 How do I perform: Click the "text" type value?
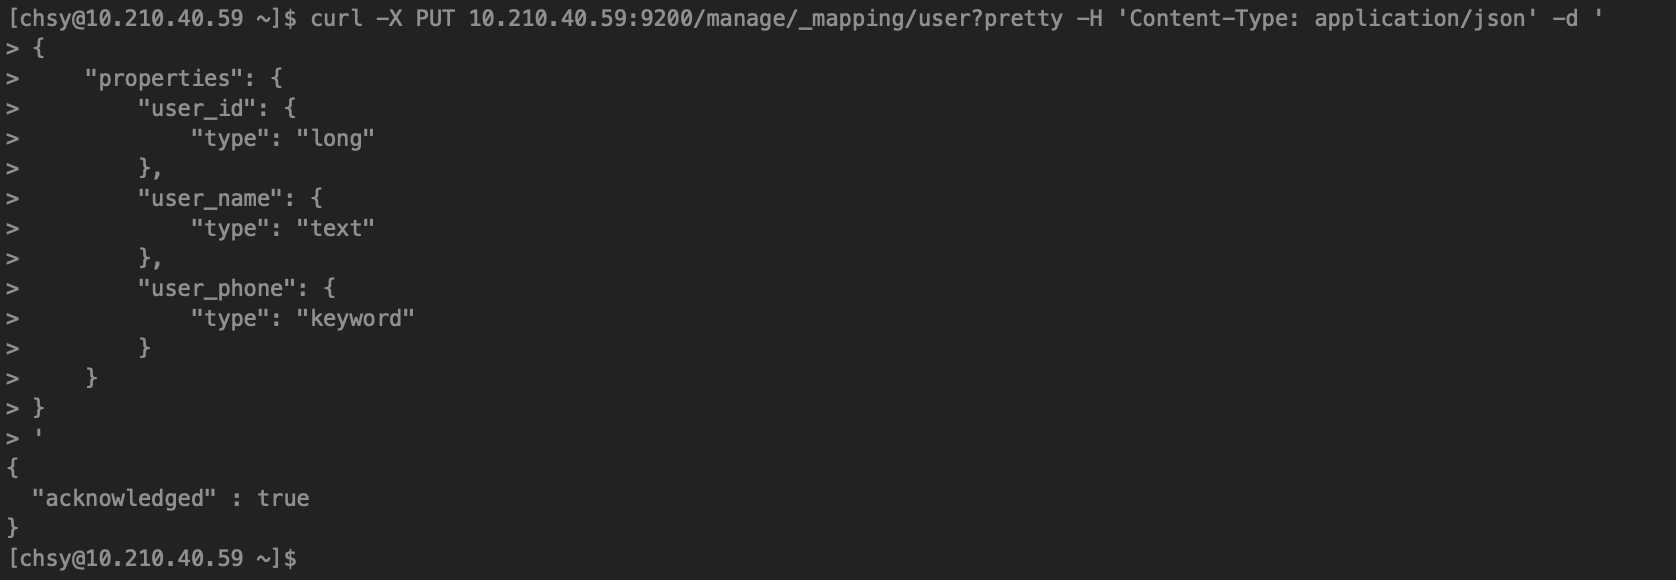(x=336, y=228)
